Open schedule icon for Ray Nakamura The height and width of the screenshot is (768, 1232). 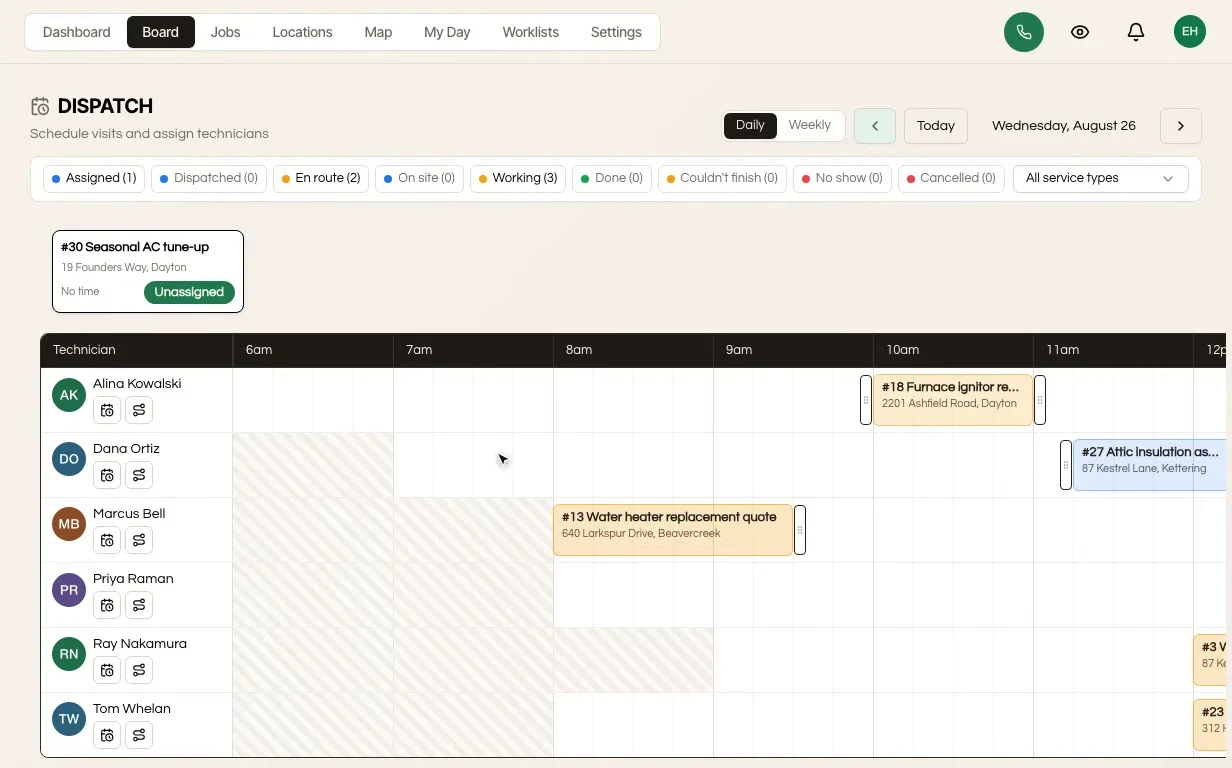click(x=107, y=670)
